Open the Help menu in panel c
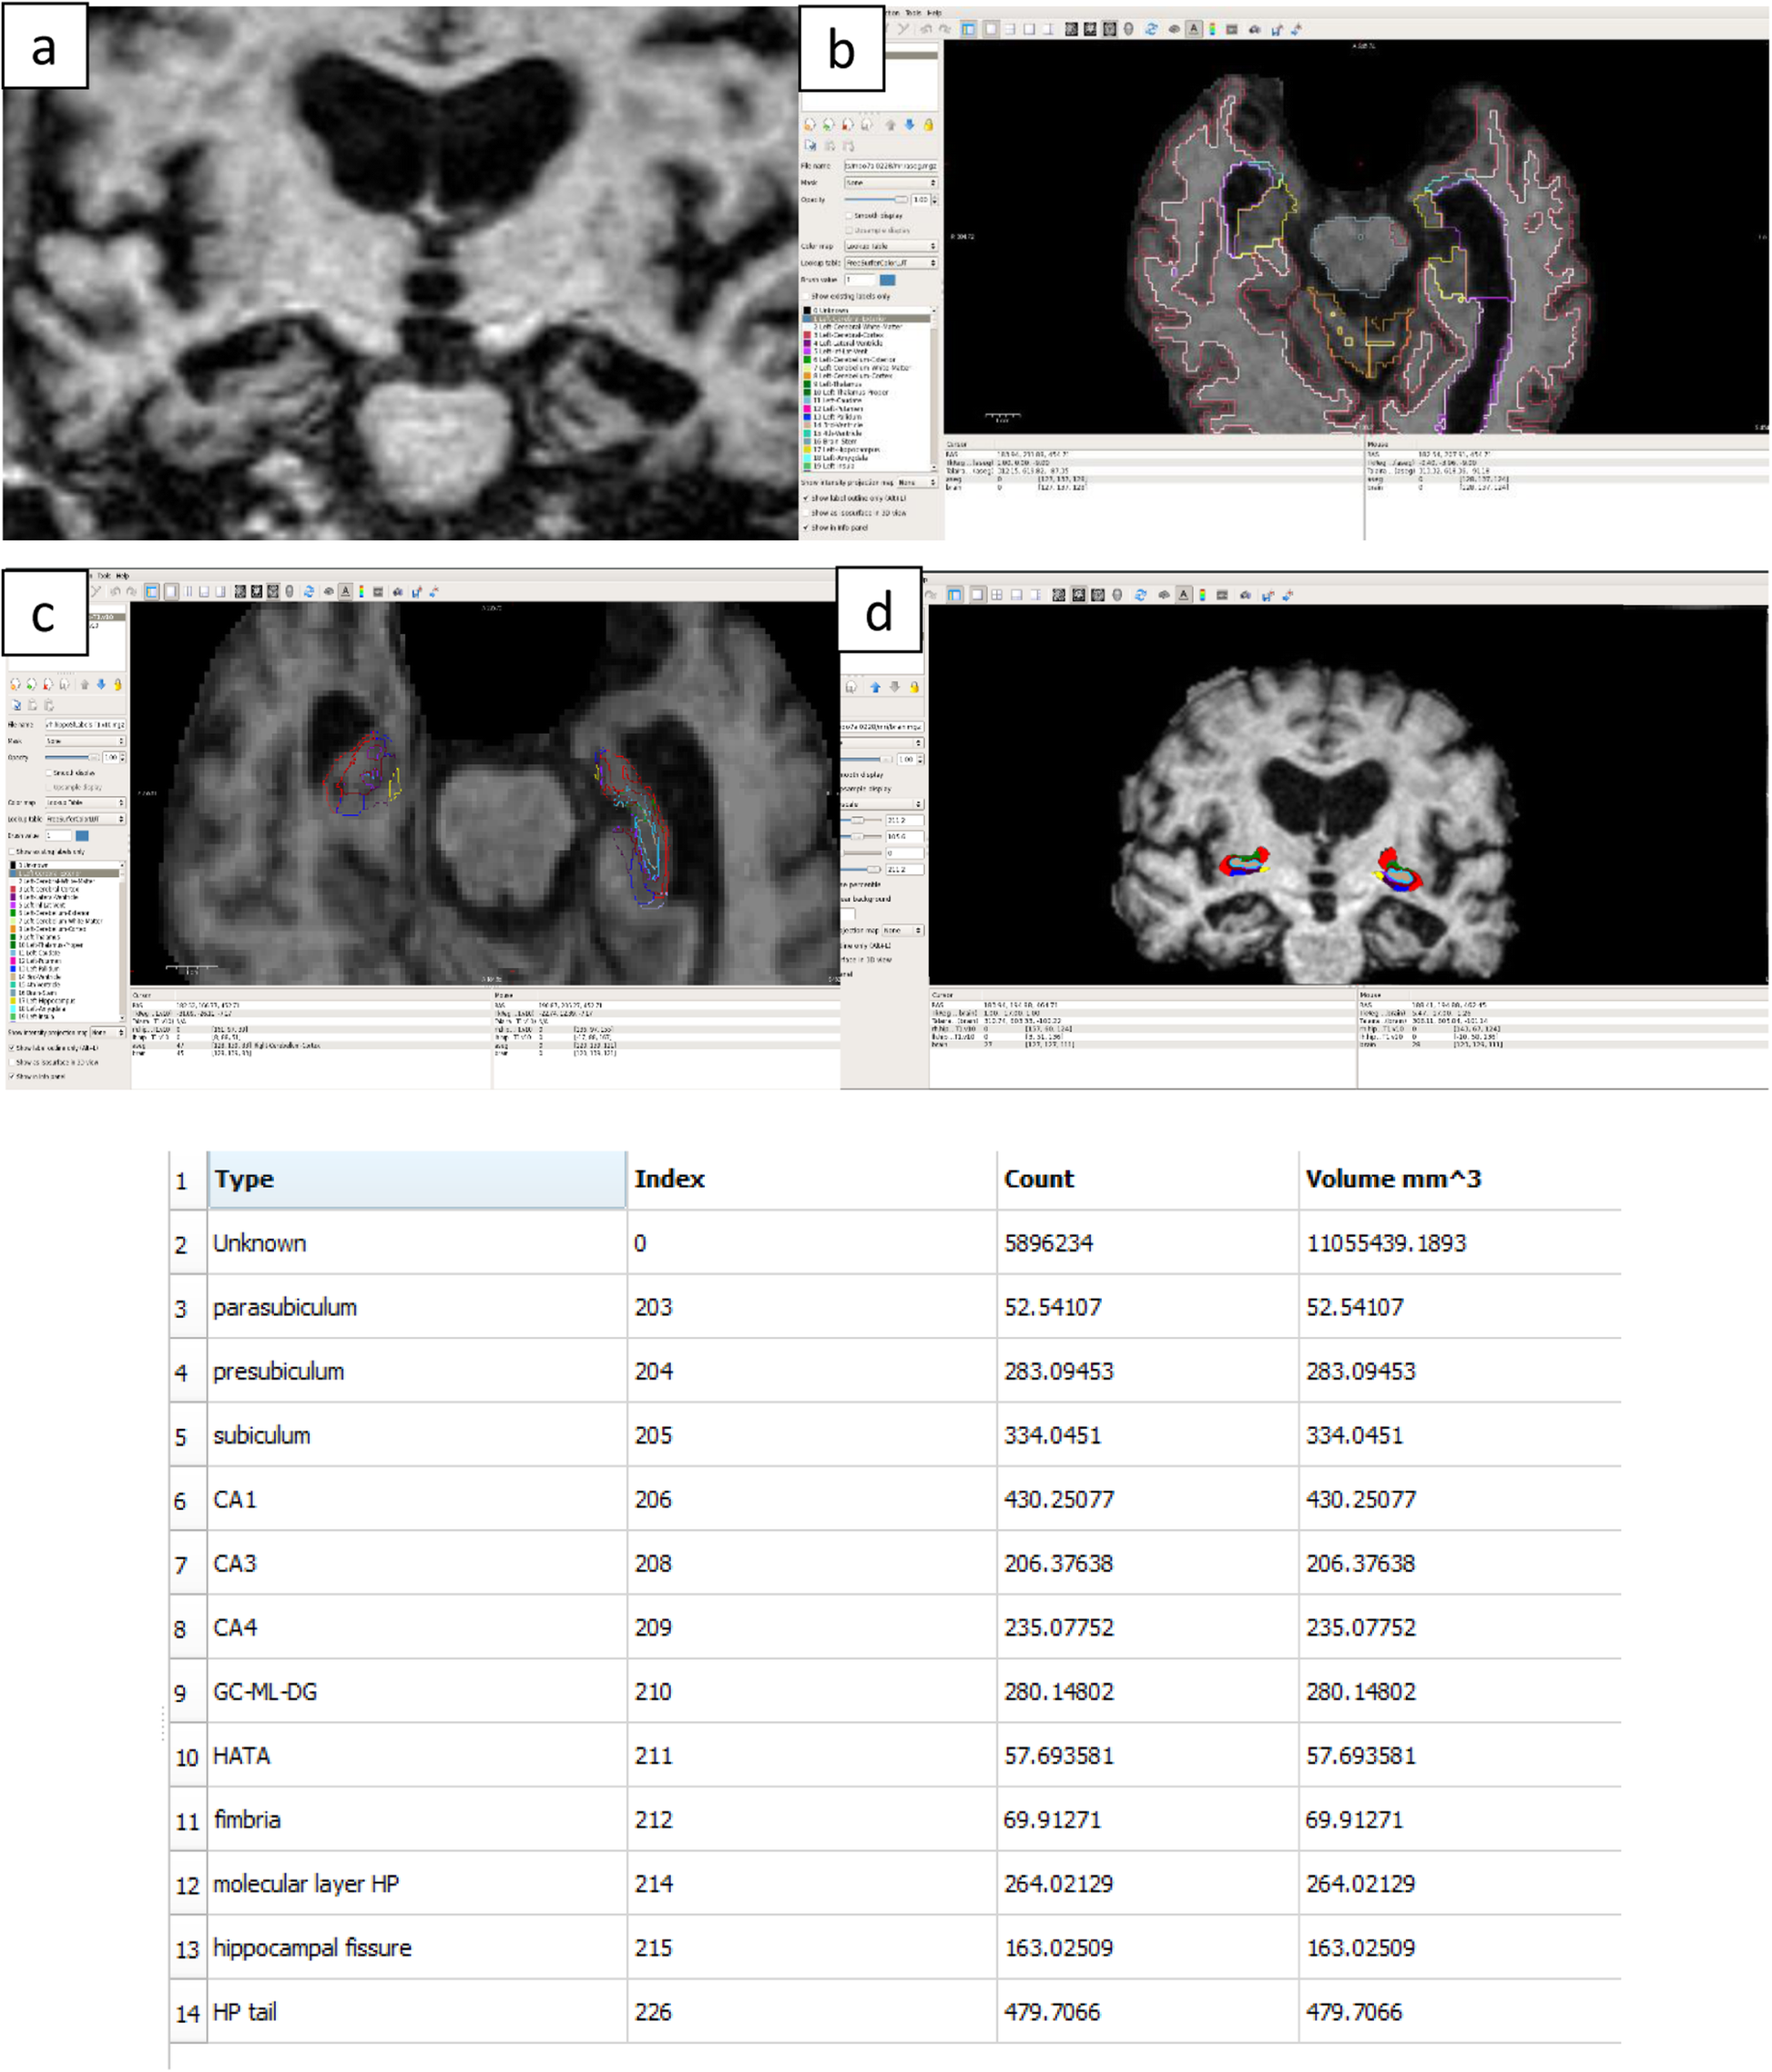This screenshot has width=1772, height=2072. point(122,576)
